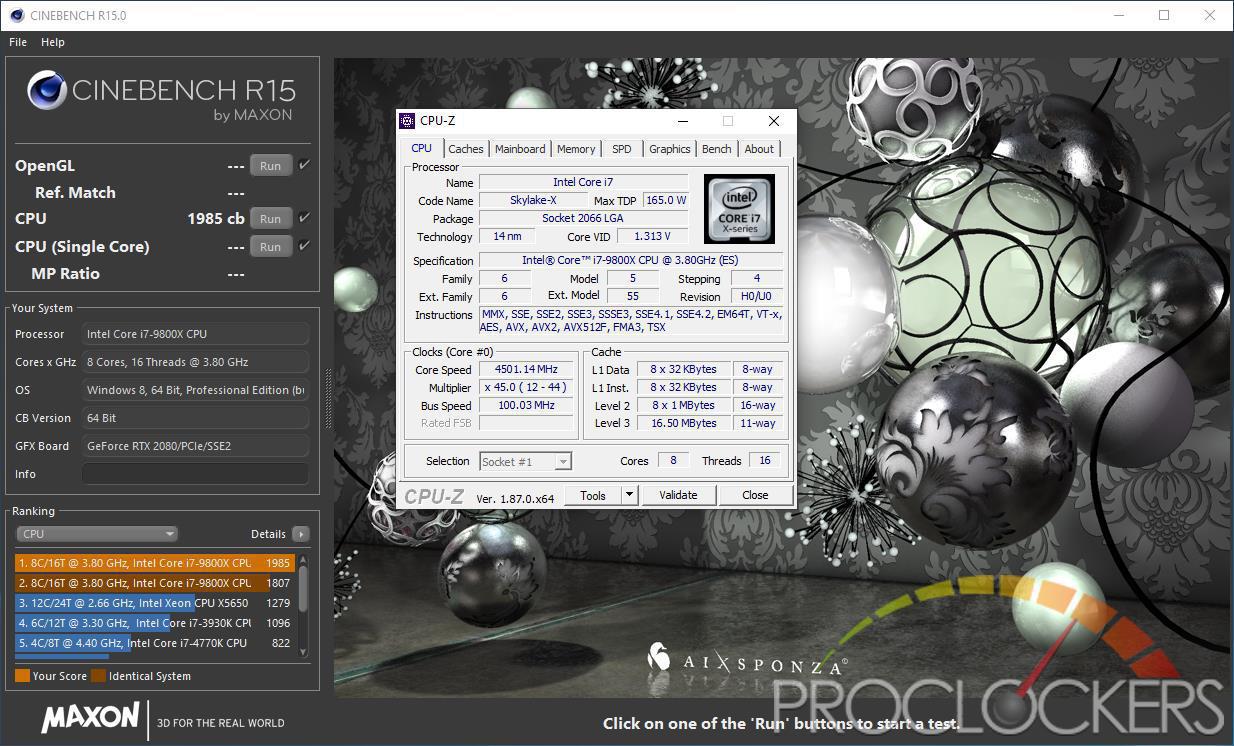Click the Cores x GHz value field
Screen dimensions: 1234x746
click(x=195, y=362)
